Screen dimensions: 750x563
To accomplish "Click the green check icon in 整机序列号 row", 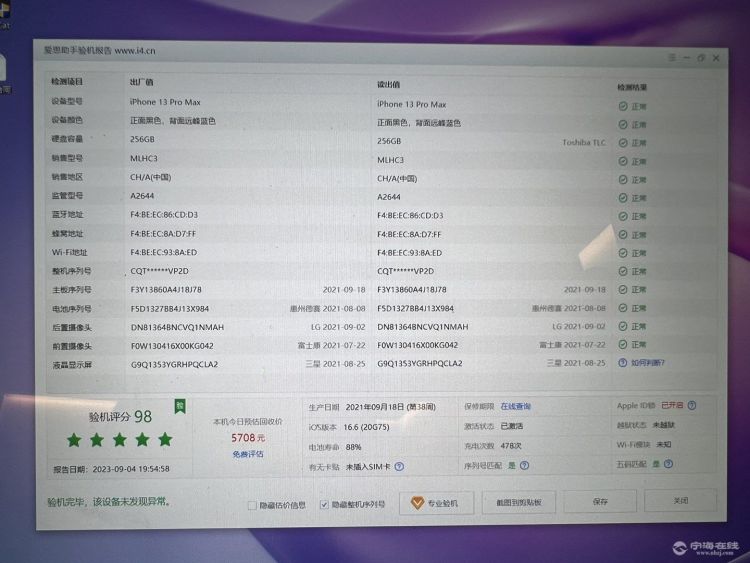I will [x=623, y=271].
